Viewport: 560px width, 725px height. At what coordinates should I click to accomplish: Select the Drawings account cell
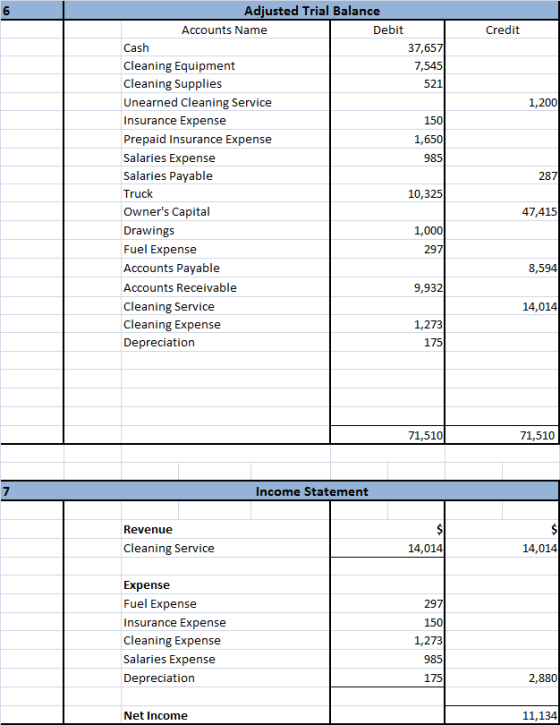pyautogui.click(x=226, y=230)
